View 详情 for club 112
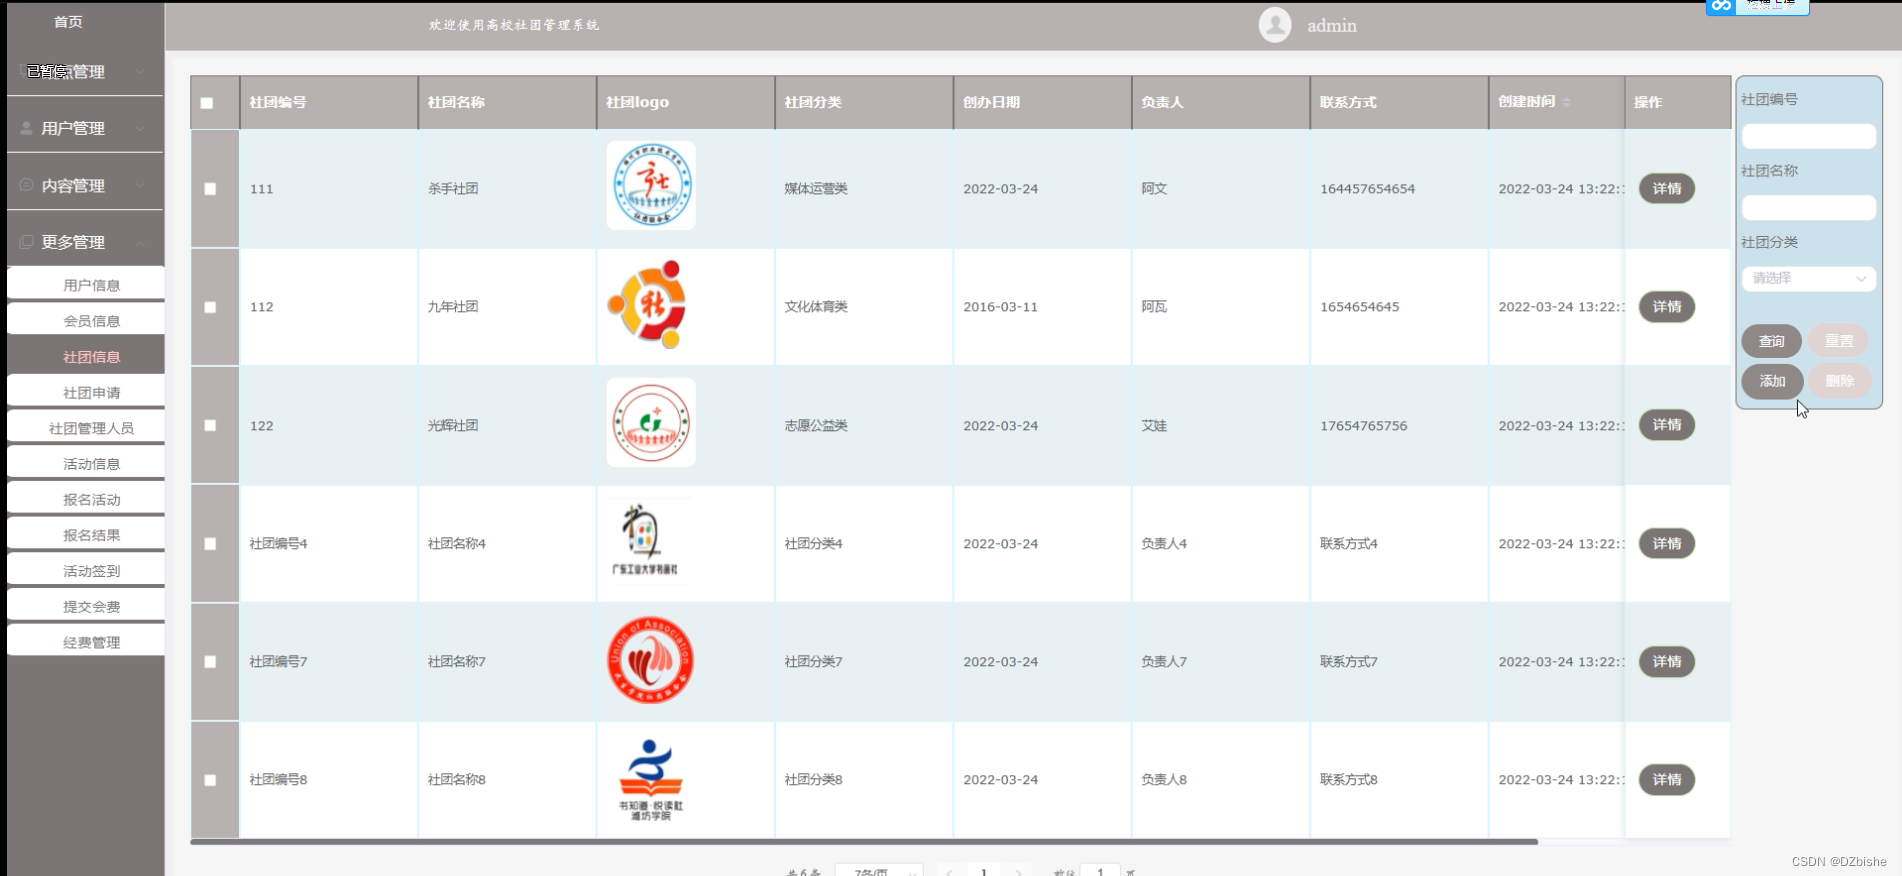 pyautogui.click(x=1666, y=306)
